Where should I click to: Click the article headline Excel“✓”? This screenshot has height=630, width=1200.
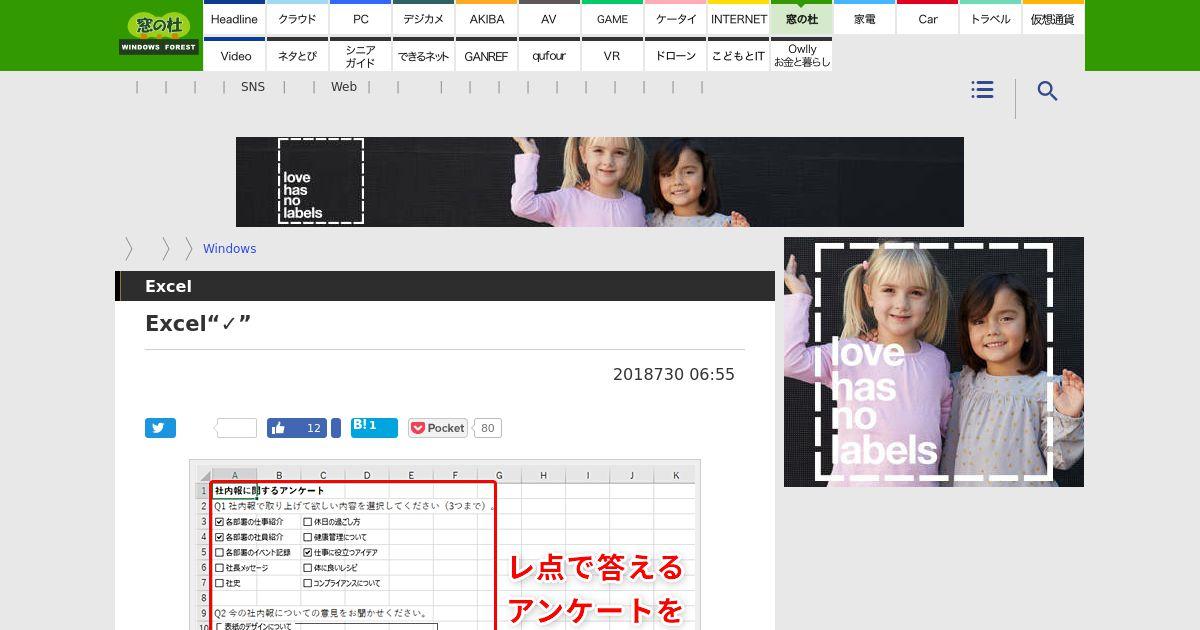coord(198,323)
